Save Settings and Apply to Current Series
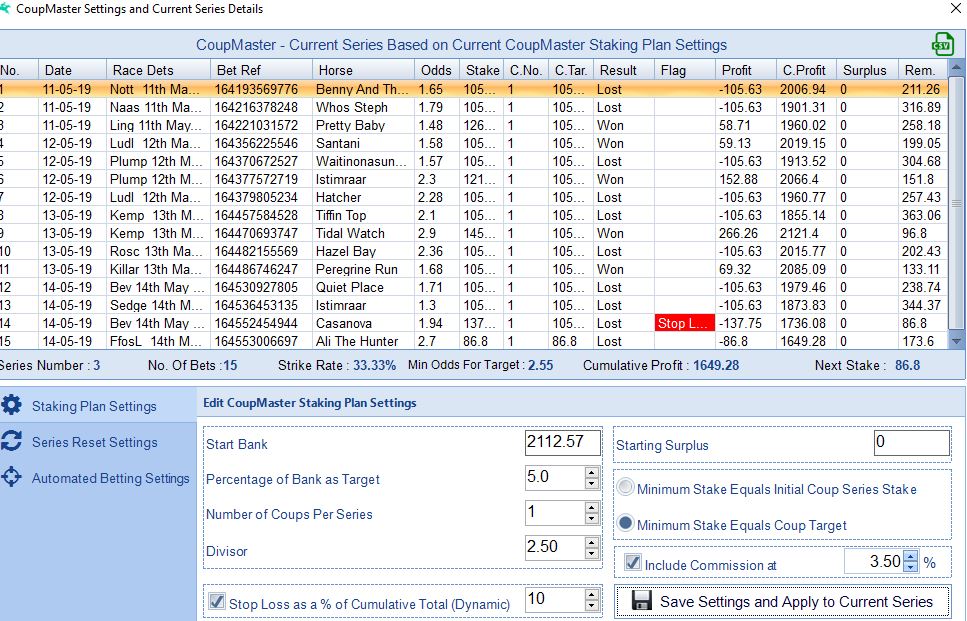The image size is (967, 621). [x=783, y=601]
